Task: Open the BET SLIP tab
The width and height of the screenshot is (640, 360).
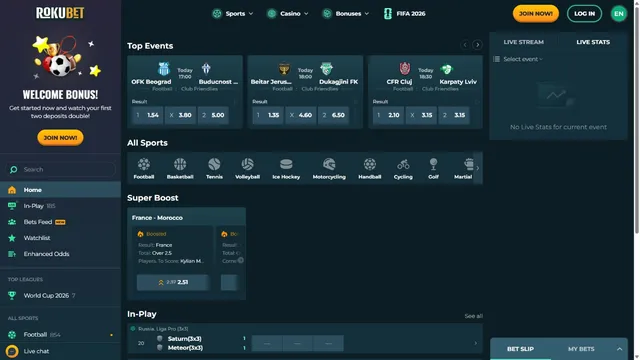Action: click(520, 349)
